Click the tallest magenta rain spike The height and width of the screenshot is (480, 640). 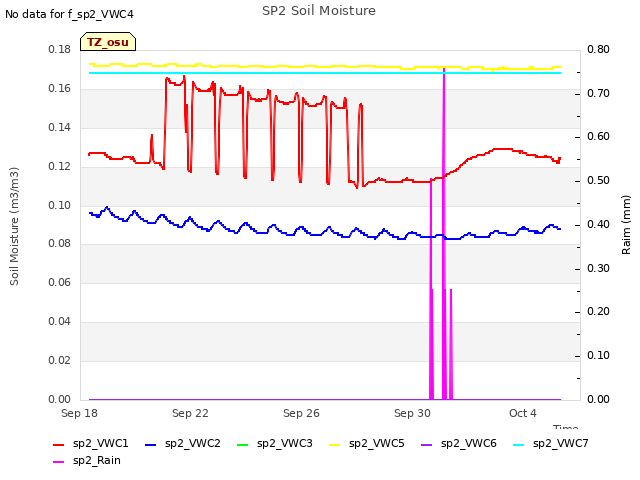444,233
